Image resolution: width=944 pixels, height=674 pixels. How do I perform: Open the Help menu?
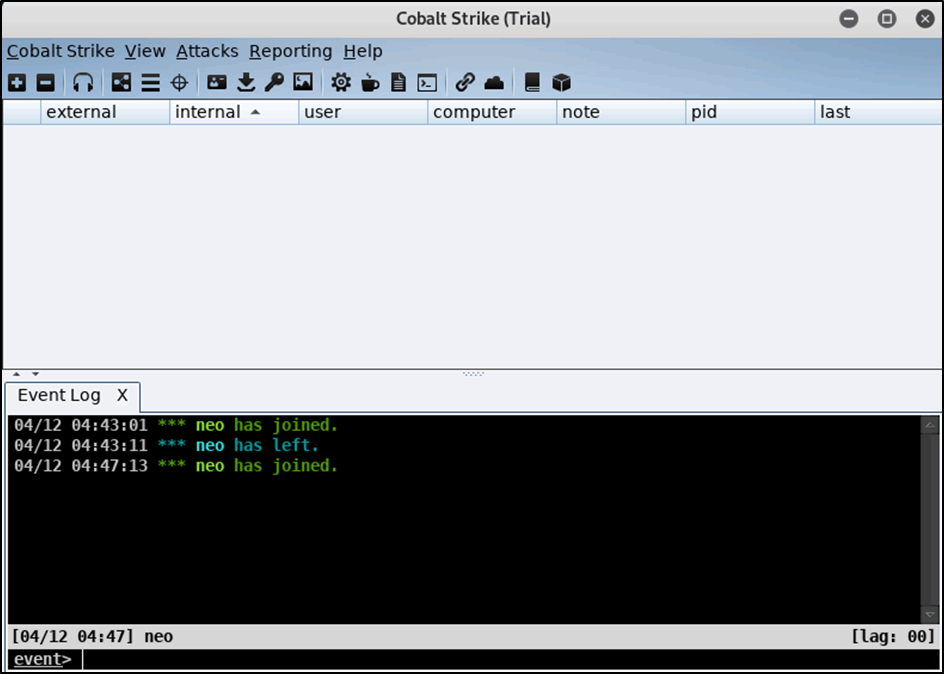(363, 51)
